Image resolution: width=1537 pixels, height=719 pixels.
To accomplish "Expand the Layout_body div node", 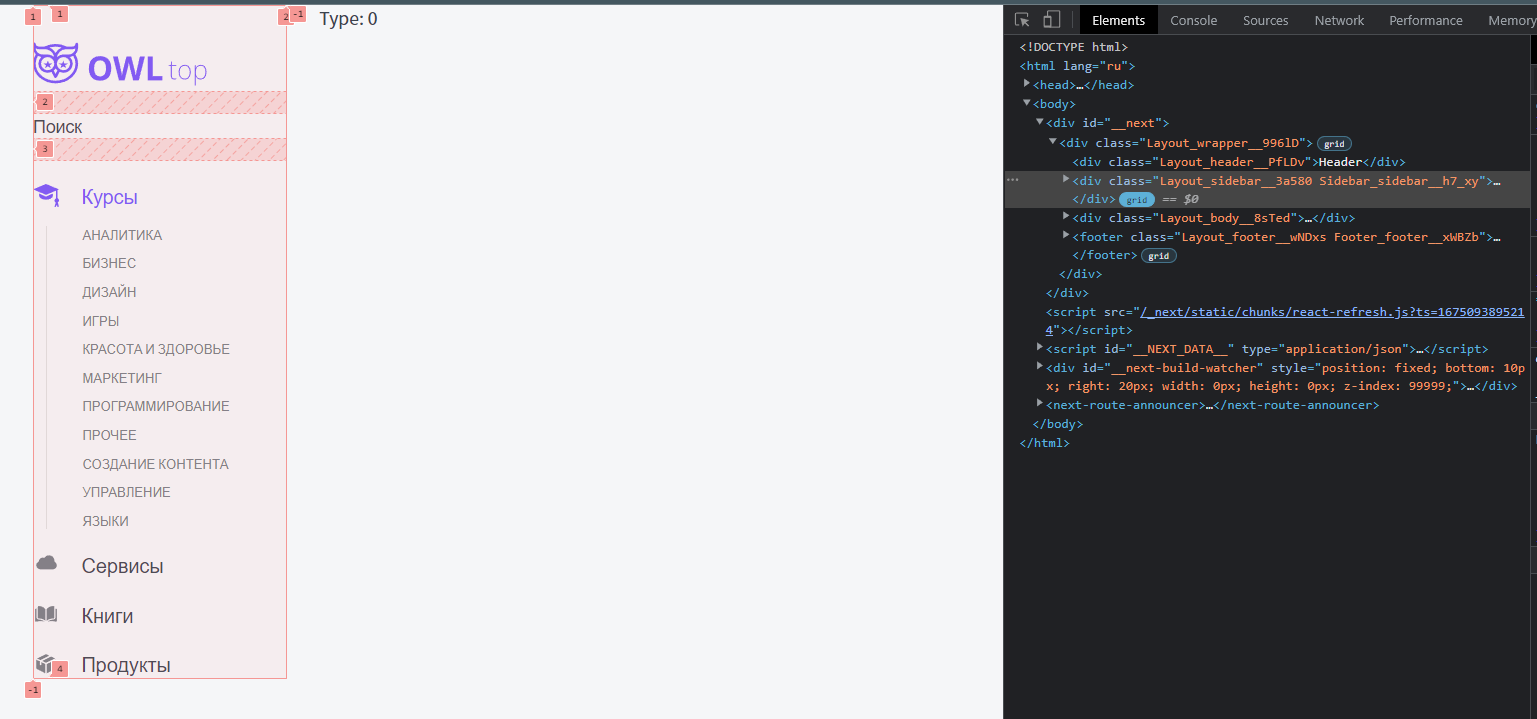I will (x=1066, y=216).
